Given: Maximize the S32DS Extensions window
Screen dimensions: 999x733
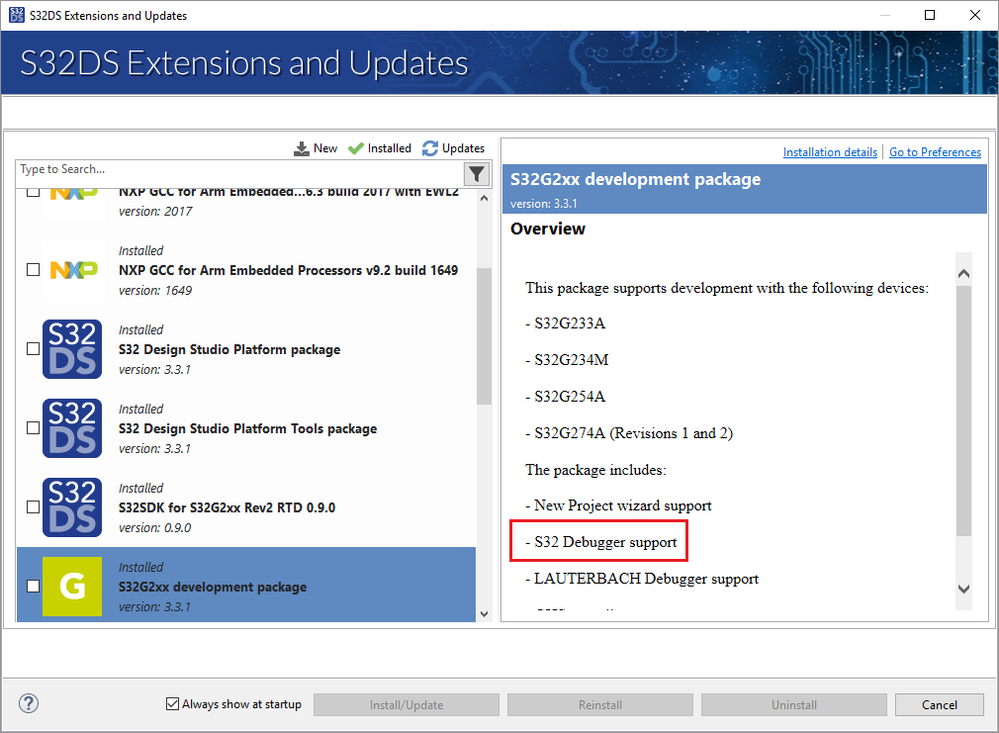Looking at the screenshot, I should [x=930, y=15].
